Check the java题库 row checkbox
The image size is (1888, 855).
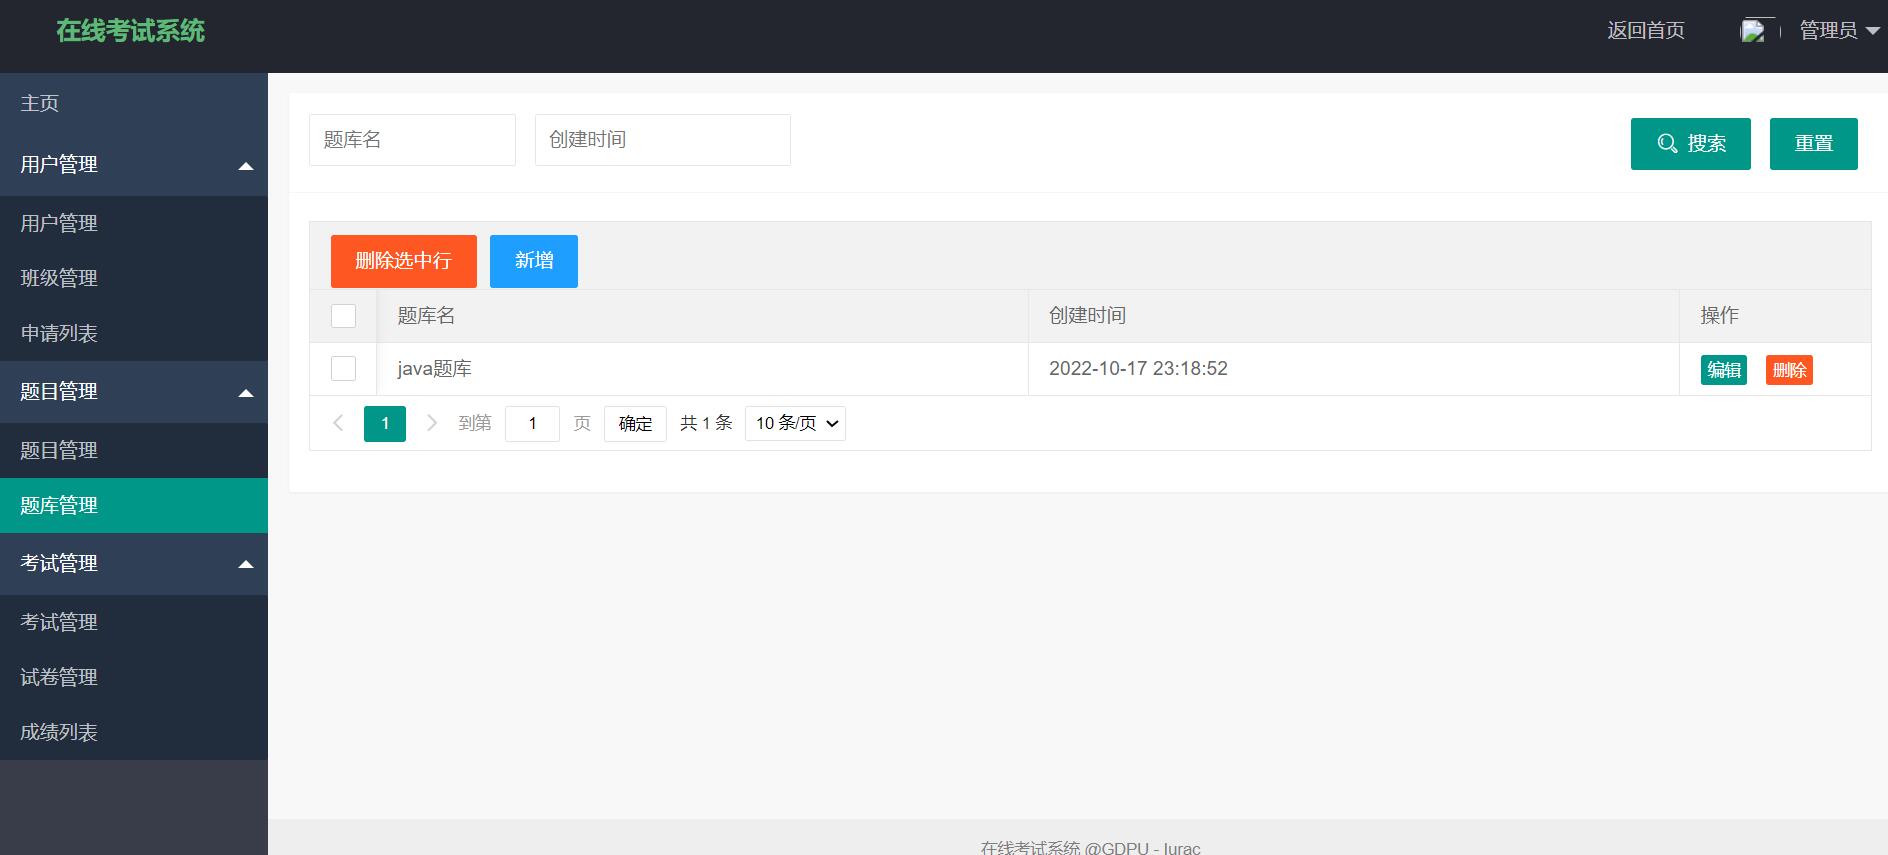pyautogui.click(x=343, y=369)
